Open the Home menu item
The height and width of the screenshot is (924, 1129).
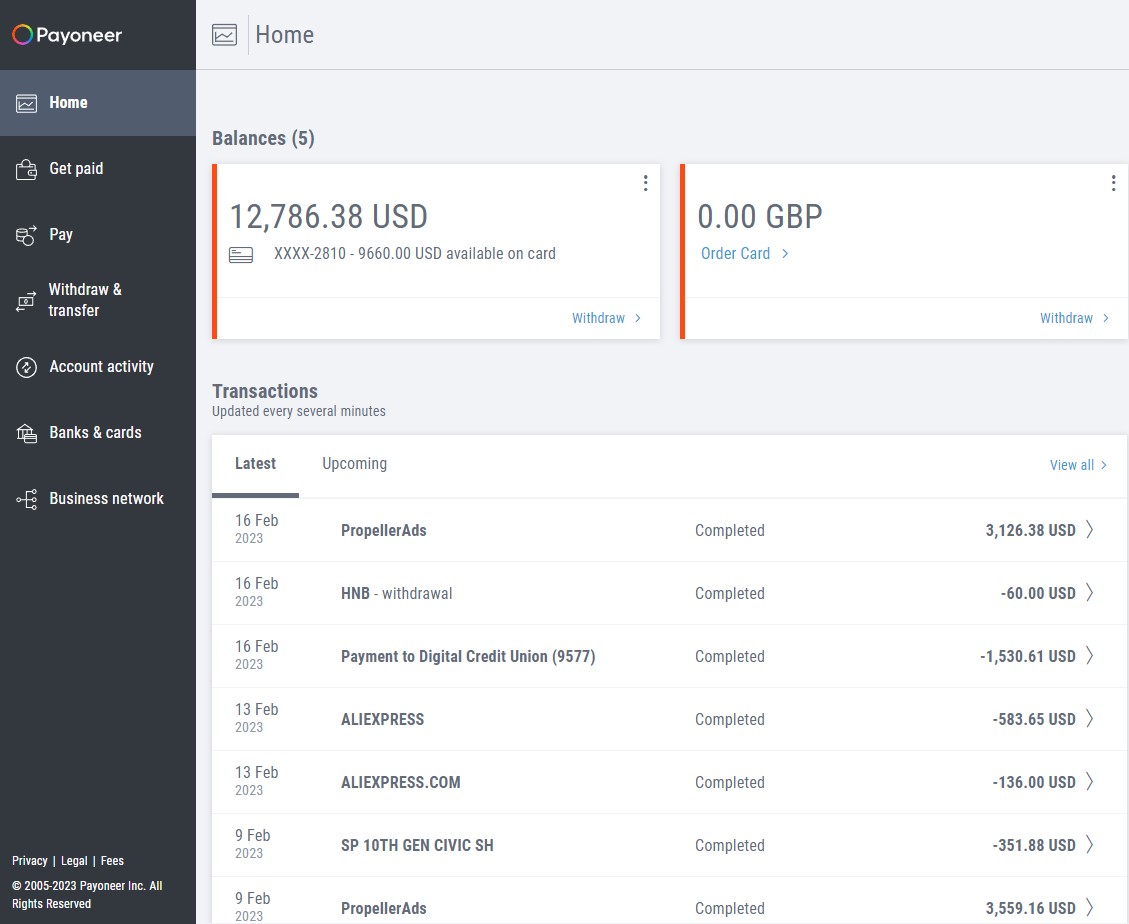click(x=98, y=103)
